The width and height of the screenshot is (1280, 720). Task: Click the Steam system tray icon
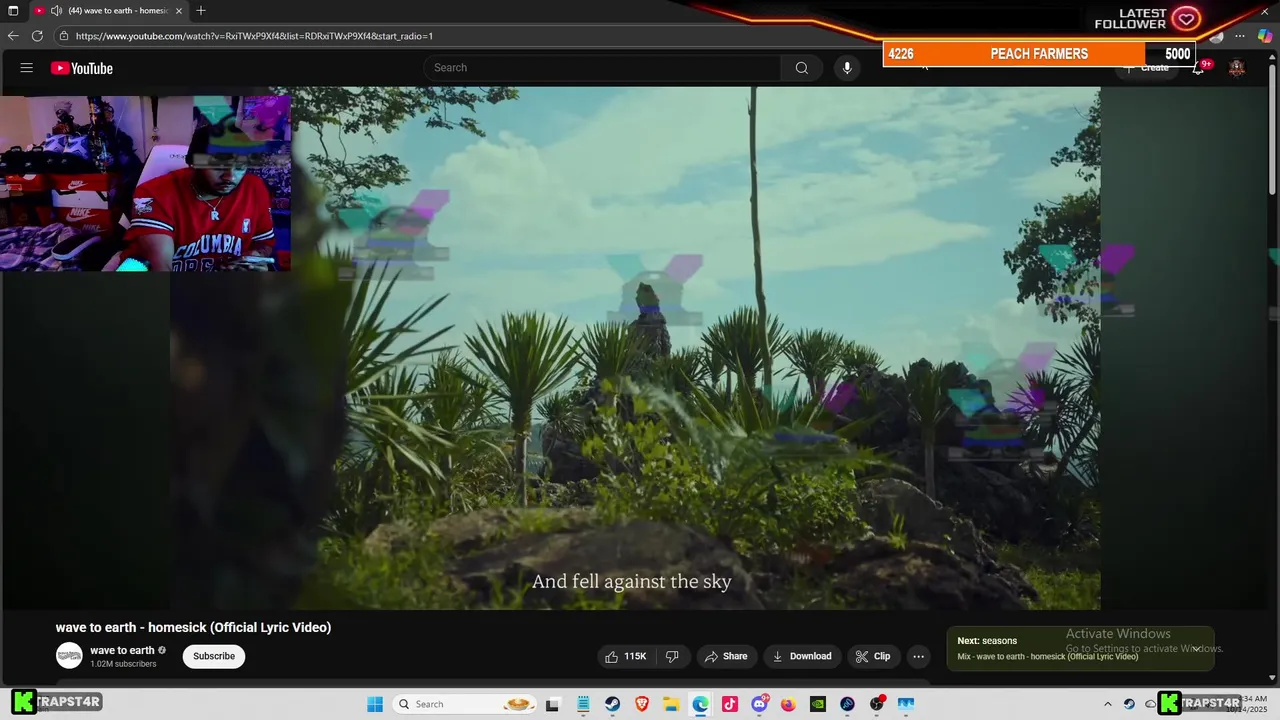[1129, 704]
